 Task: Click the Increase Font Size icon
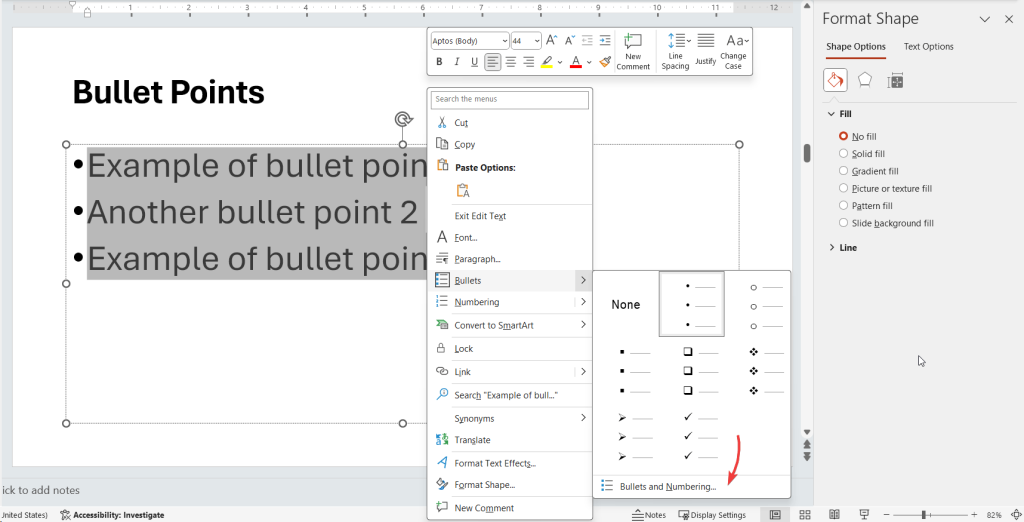551,41
